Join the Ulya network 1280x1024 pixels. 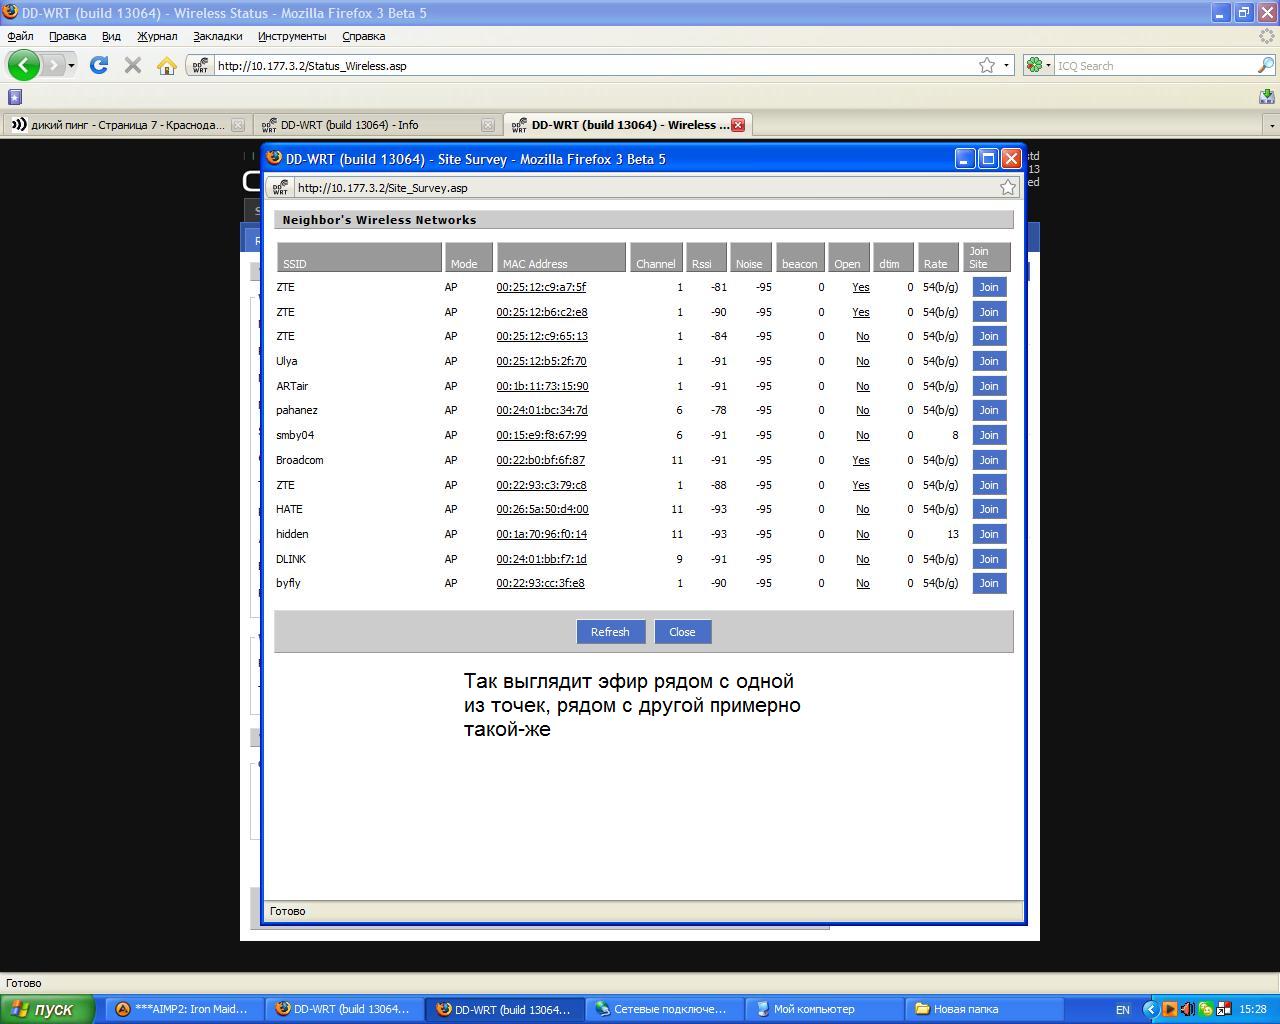point(989,361)
